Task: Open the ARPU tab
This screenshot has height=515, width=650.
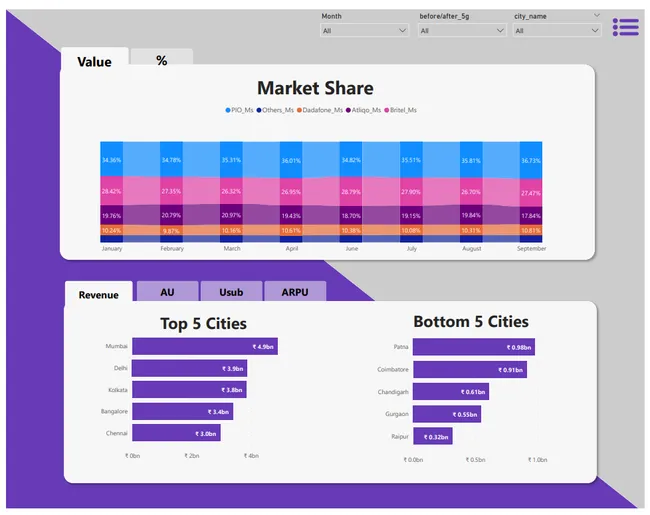Action: point(295,291)
